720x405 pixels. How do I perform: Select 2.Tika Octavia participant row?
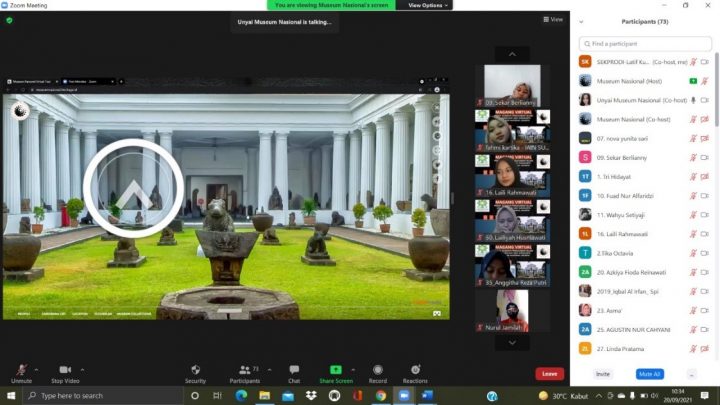coord(645,253)
